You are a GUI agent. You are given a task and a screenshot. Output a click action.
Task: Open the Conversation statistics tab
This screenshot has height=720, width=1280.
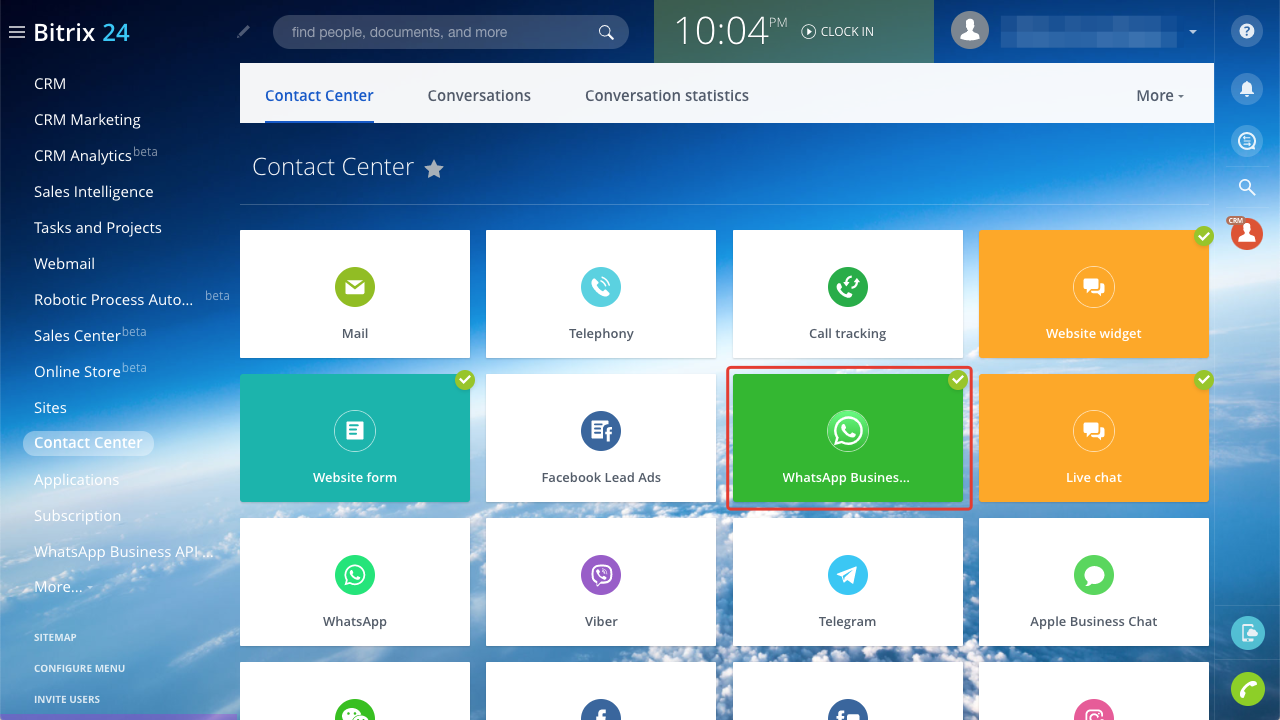pos(667,96)
